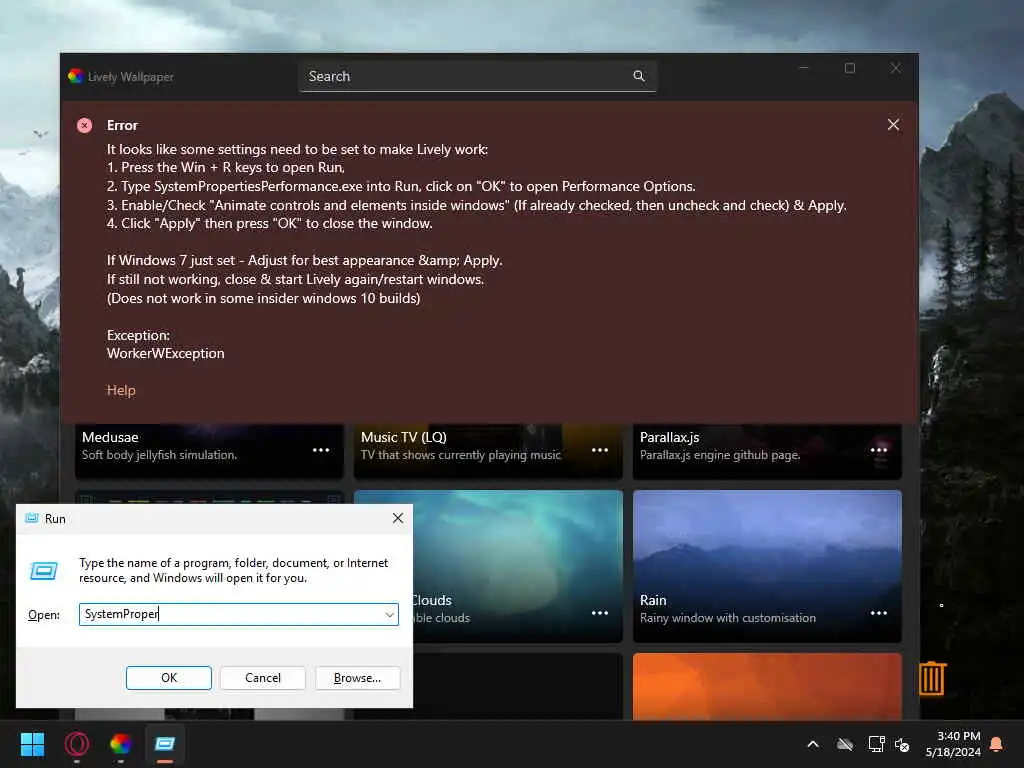Open notifications bell icon
This screenshot has width=1024, height=768.
click(997, 744)
